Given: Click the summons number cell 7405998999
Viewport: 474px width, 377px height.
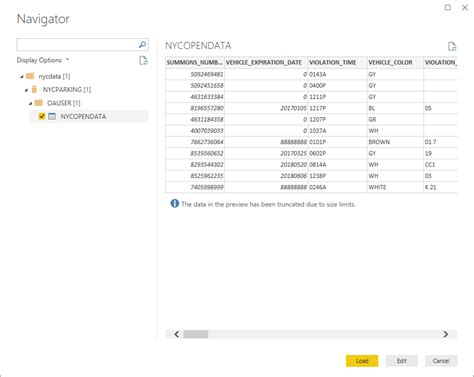Looking at the screenshot, I should pyautogui.click(x=195, y=187).
